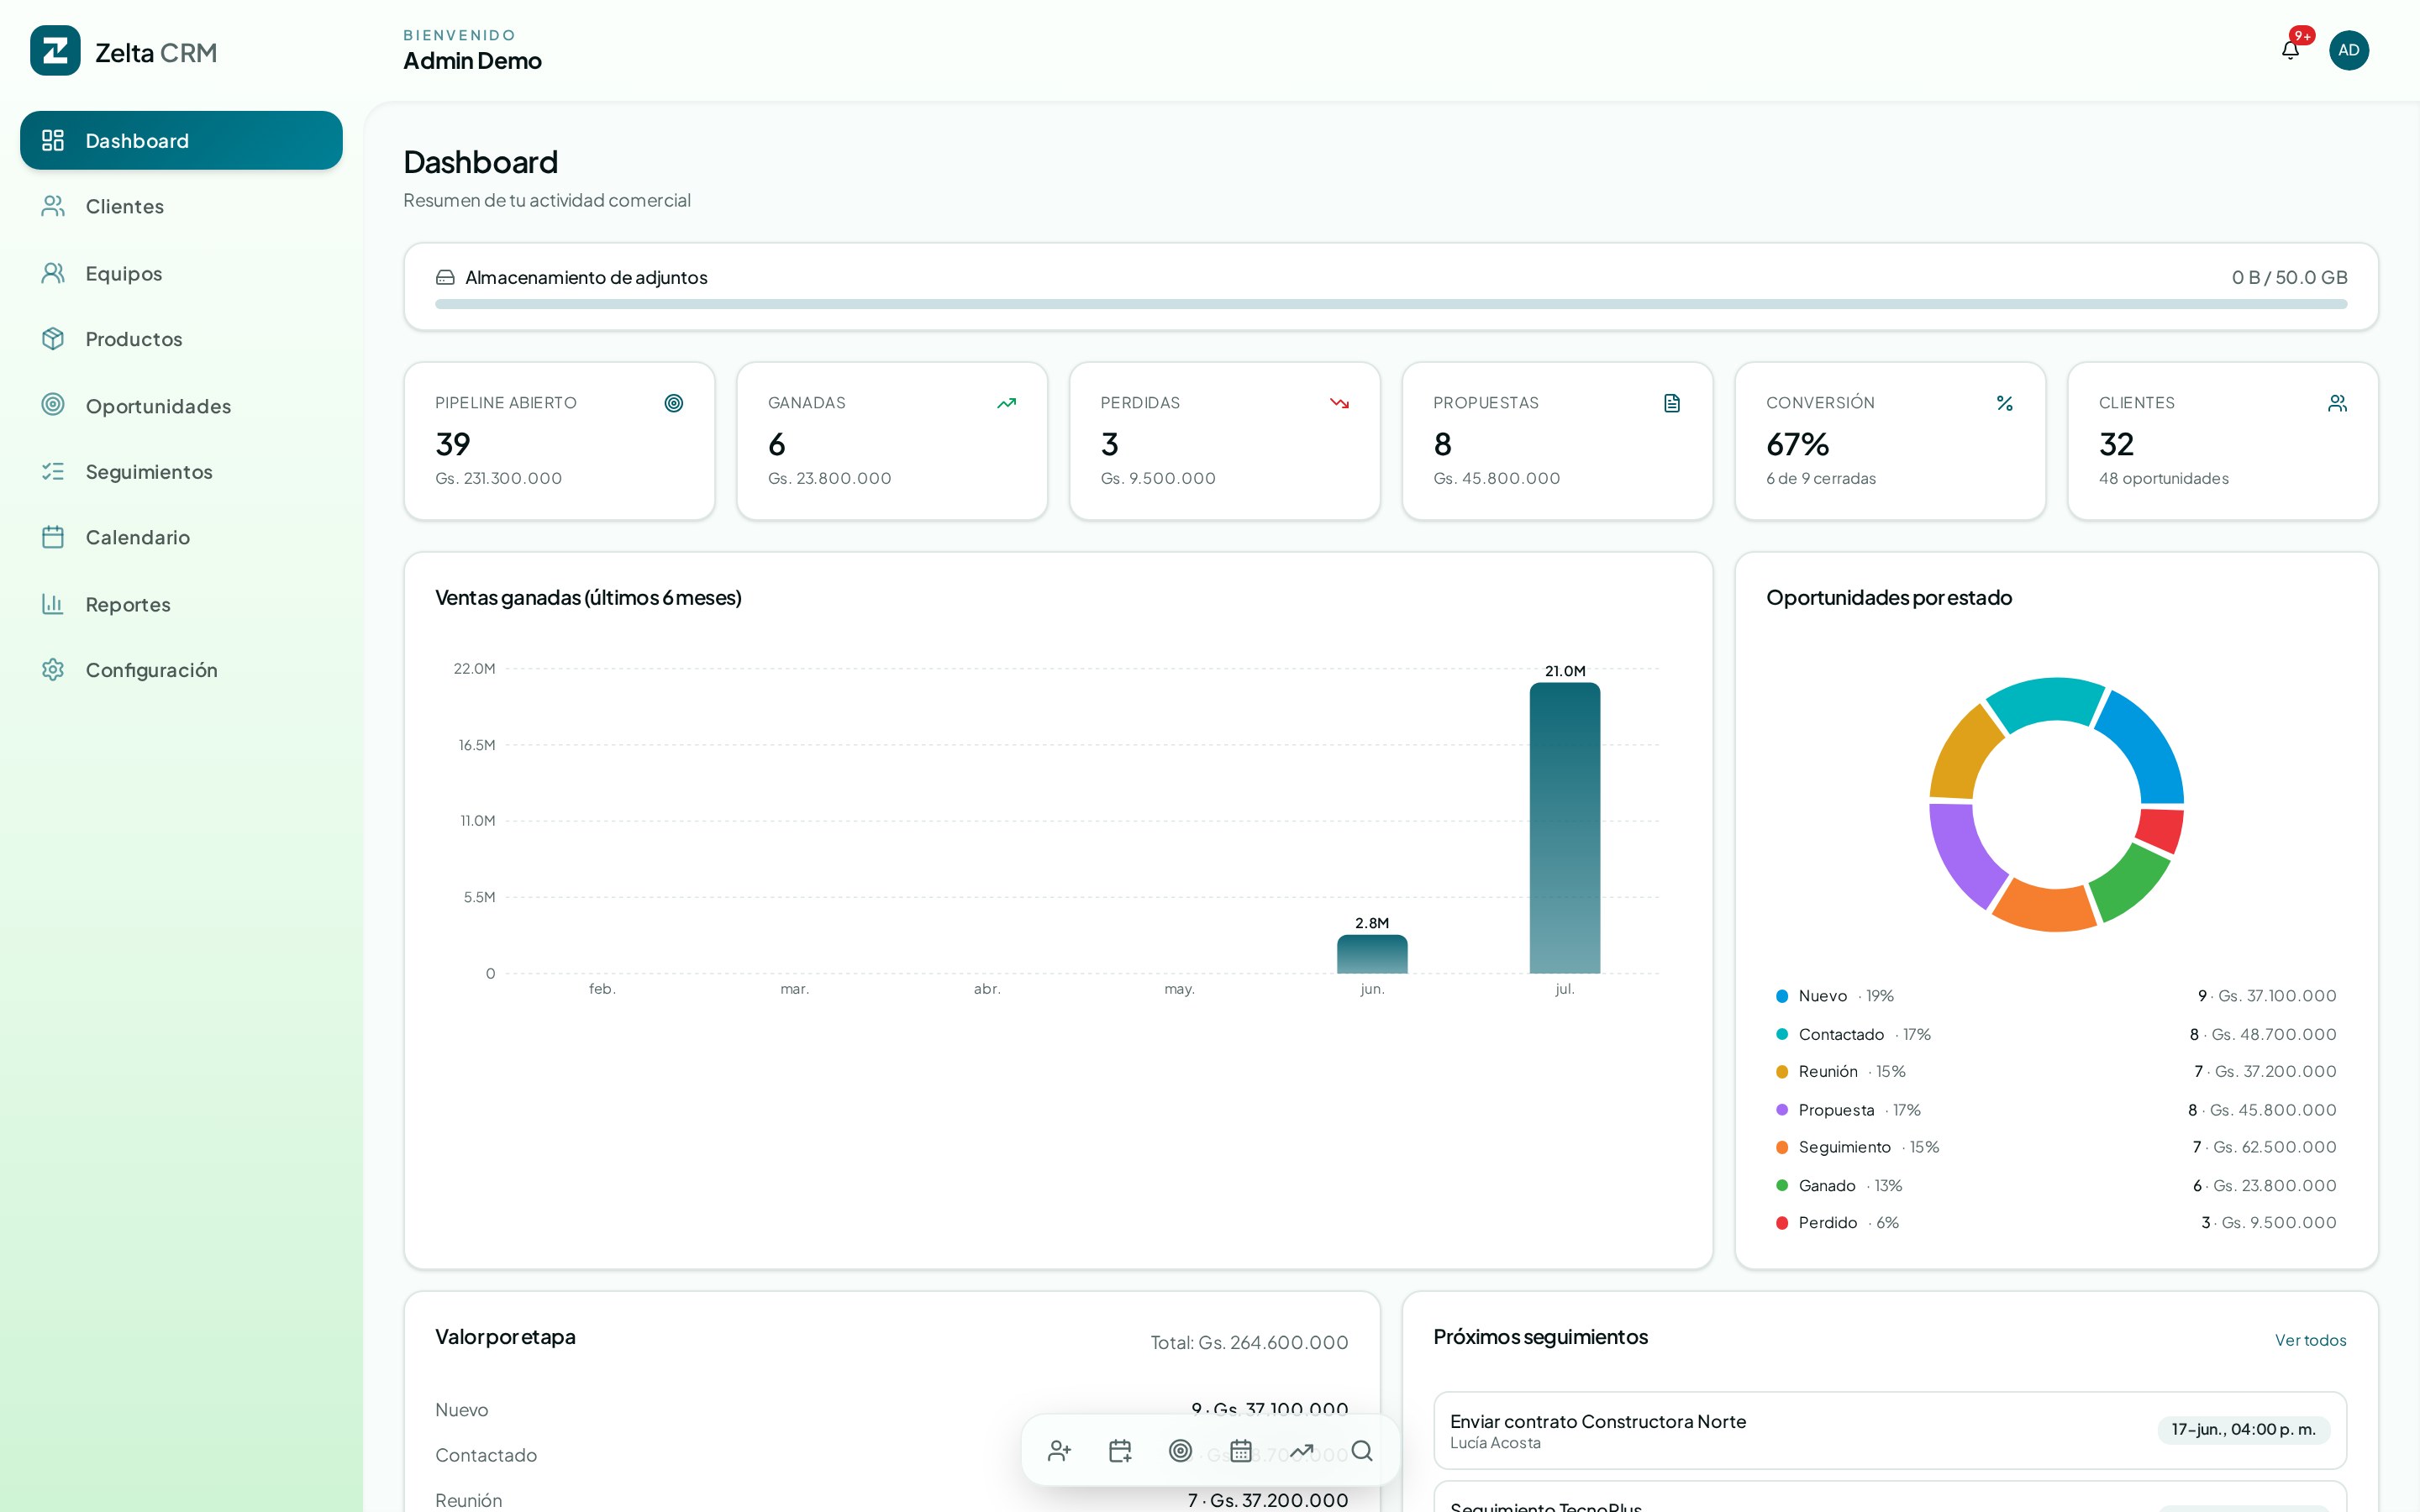Click the Próximos seguimientos heading
The width and height of the screenshot is (2420, 1512).
point(1540,1337)
